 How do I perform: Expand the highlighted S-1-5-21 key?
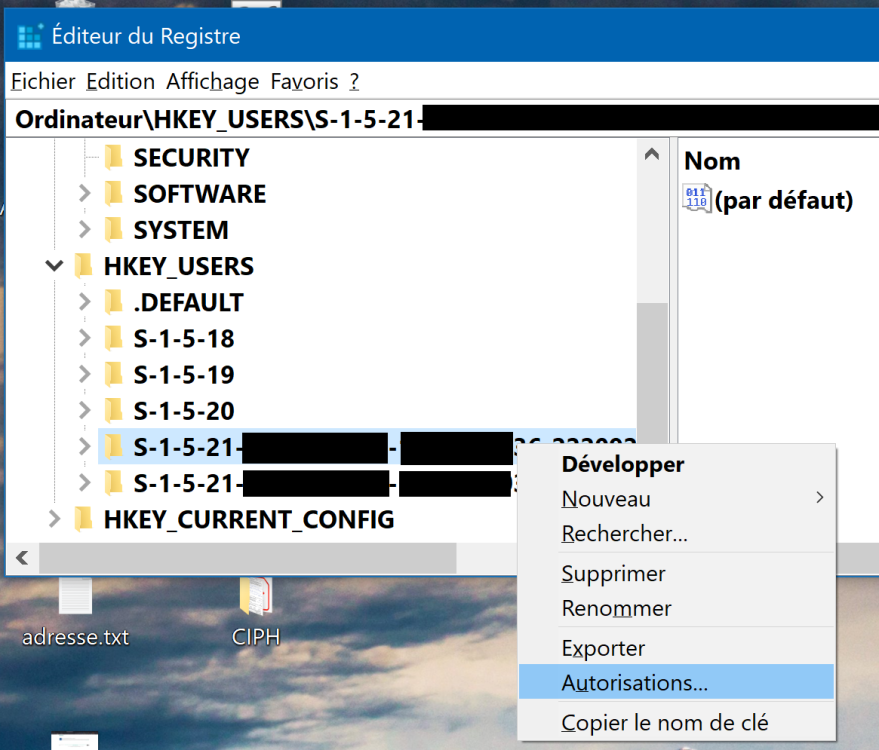point(85,447)
